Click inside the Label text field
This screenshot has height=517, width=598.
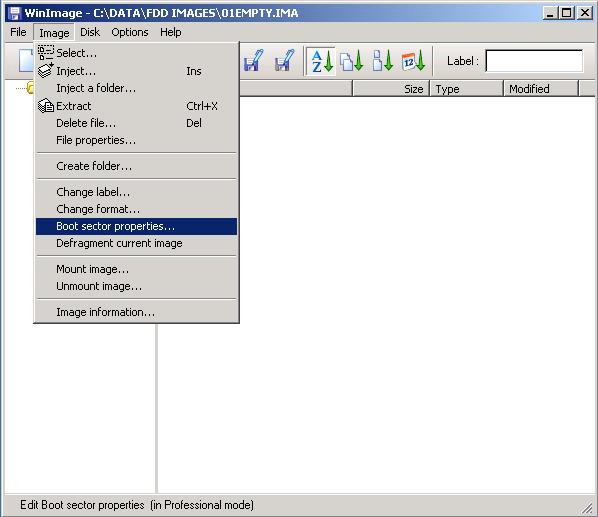click(x=534, y=61)
